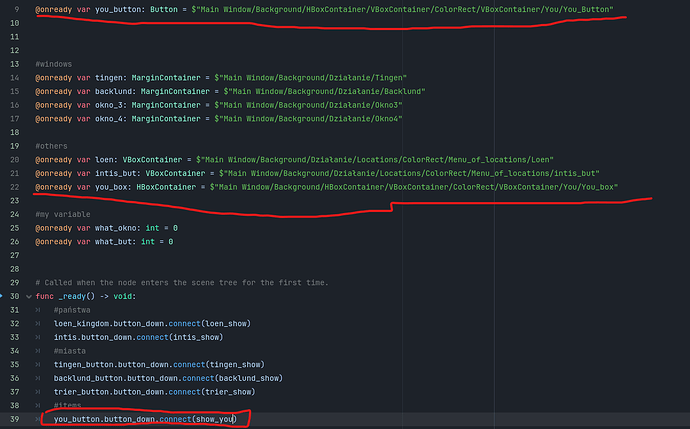690x429 pixels.
Task: Click loen_show inside the connect call
Action: click(x=223, y=324)
